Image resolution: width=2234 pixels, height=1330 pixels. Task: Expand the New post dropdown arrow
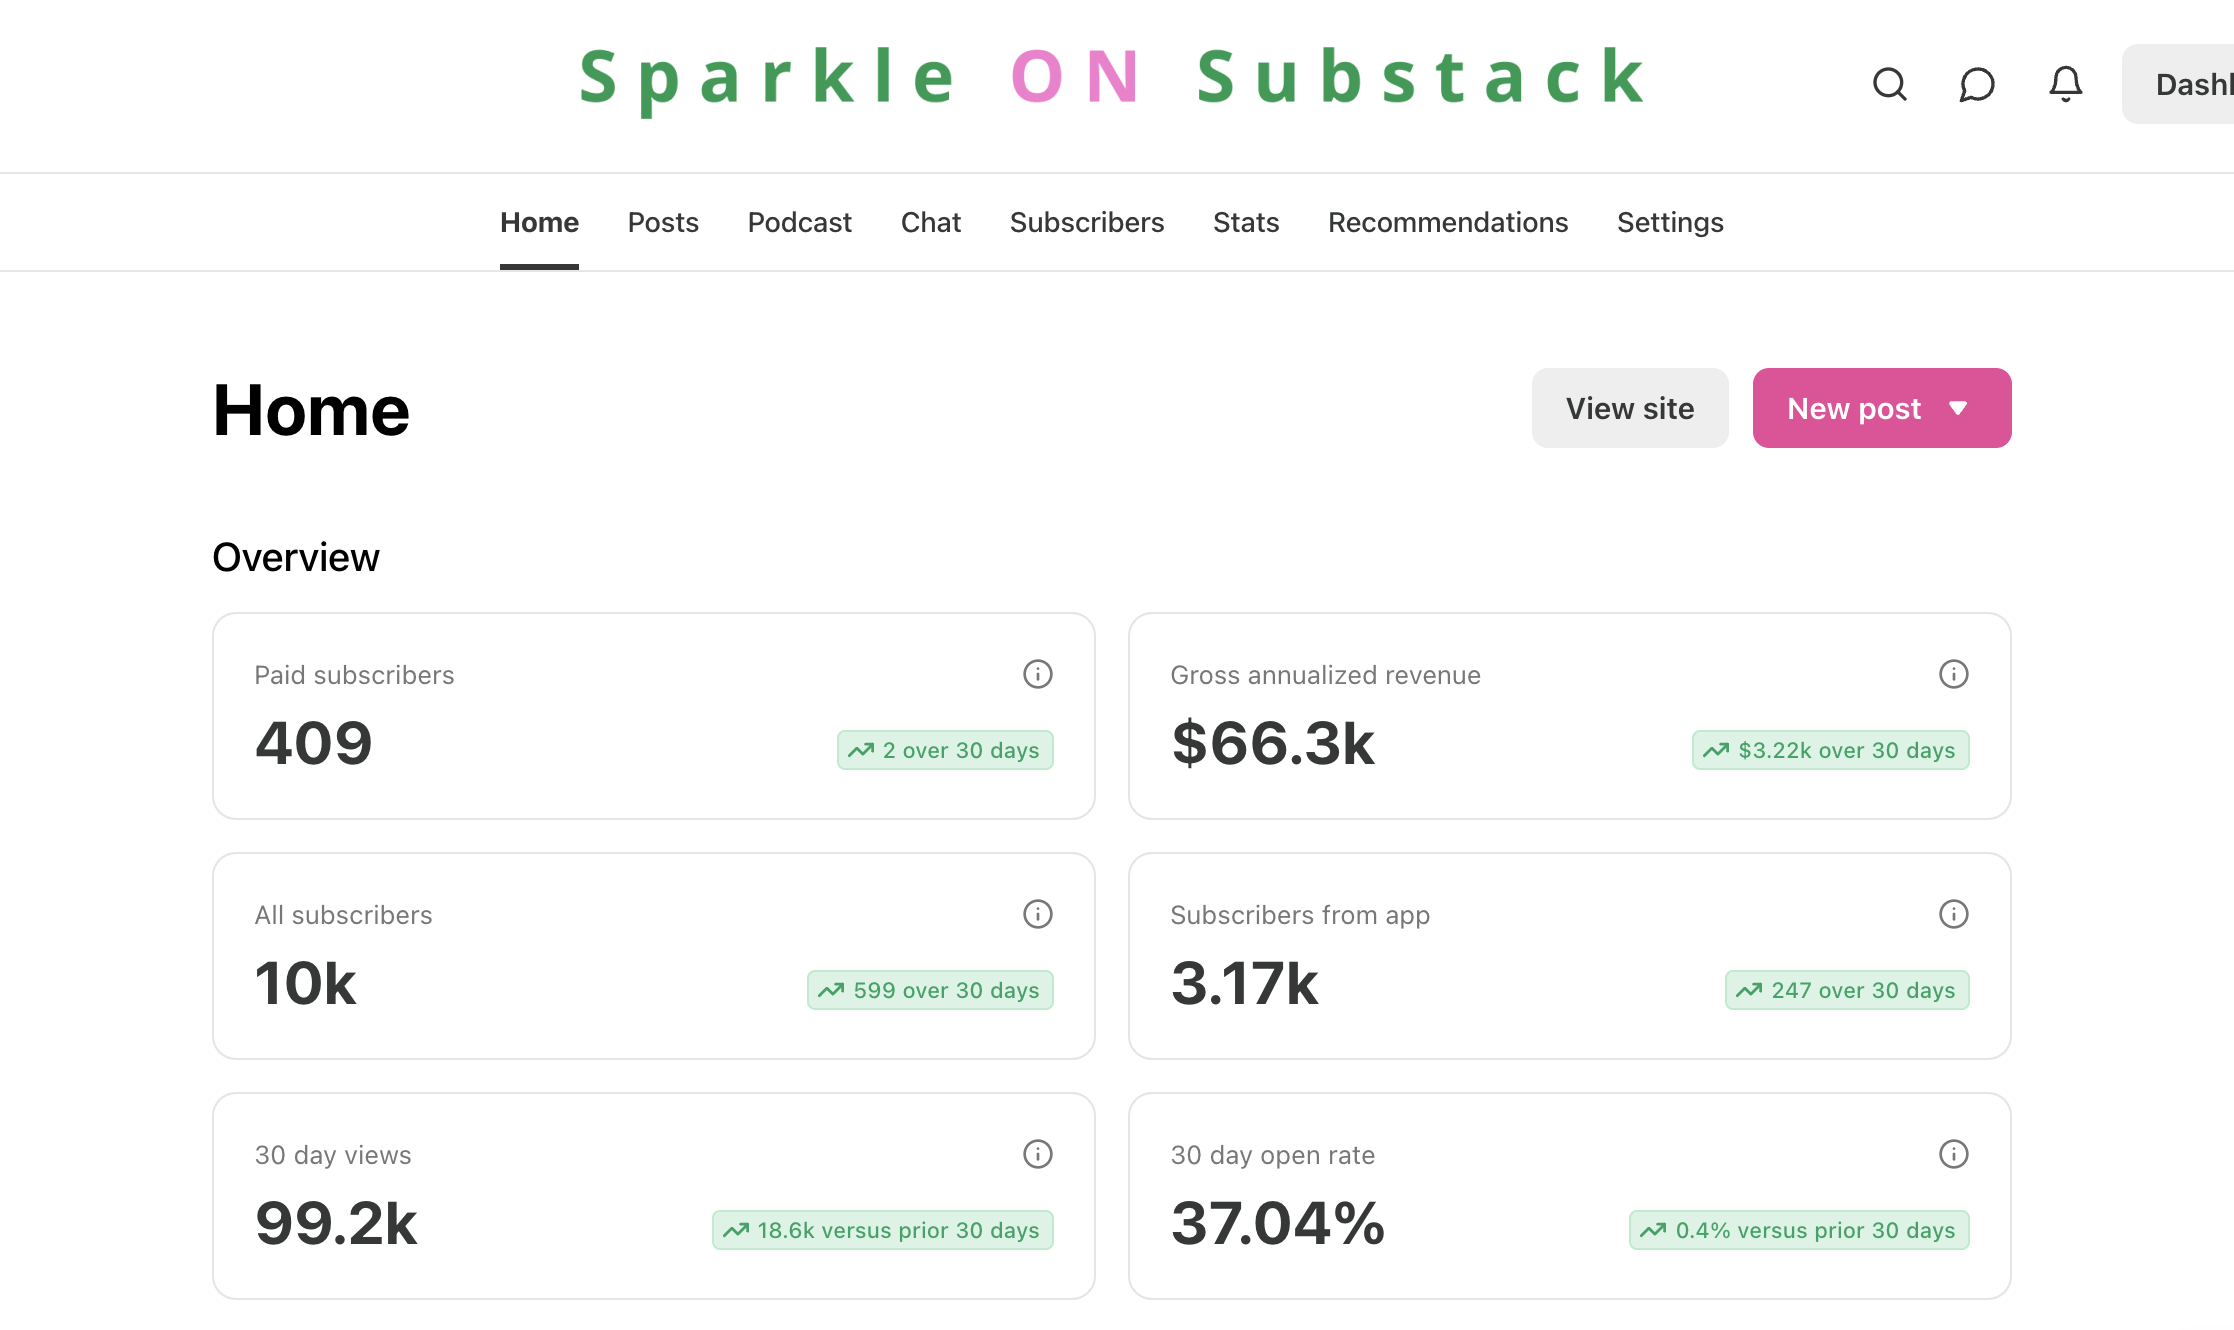1959,408
